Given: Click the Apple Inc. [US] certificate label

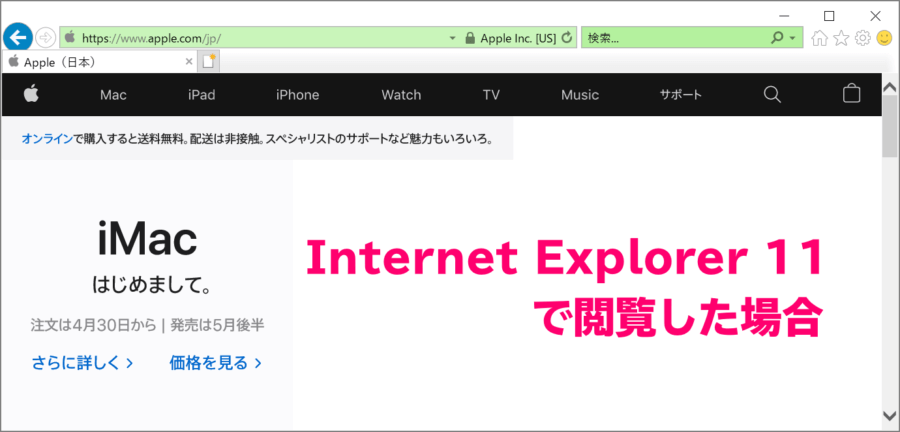Looking at the screenshot, I should 518,38.
